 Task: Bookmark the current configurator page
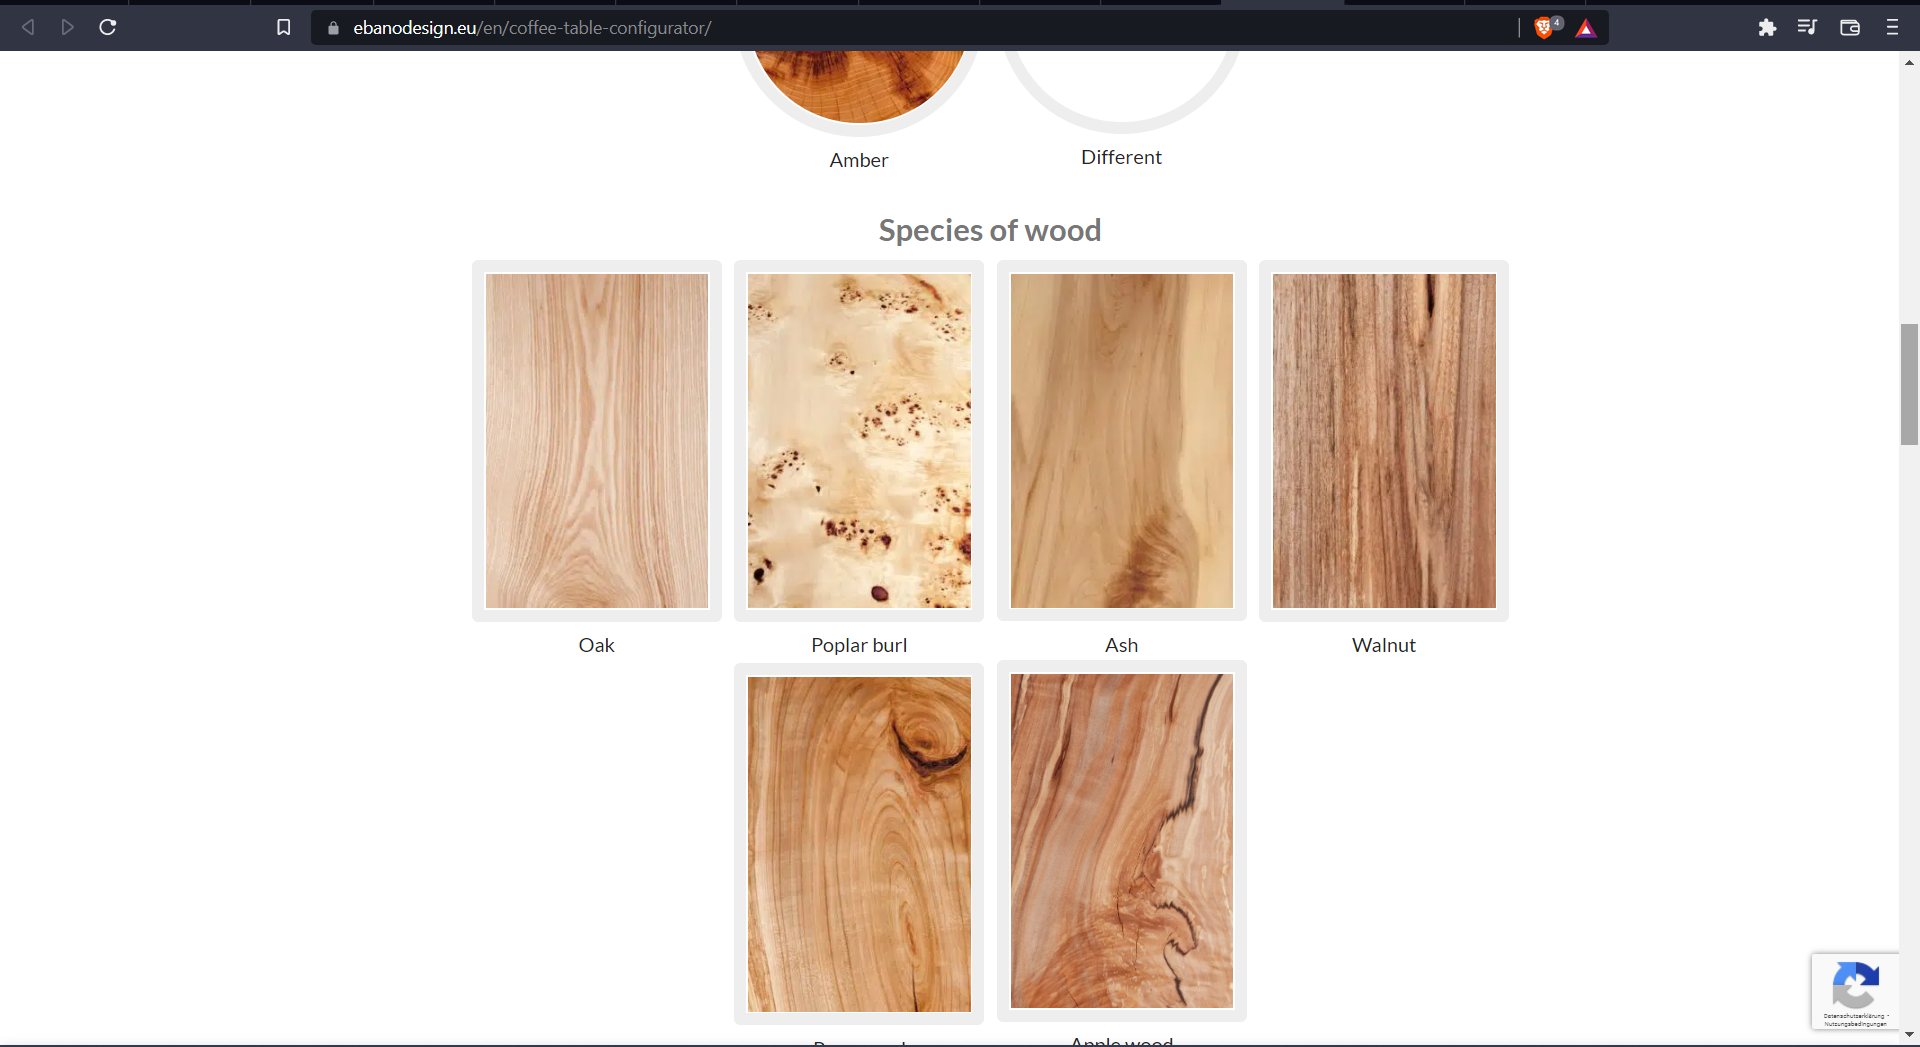point(283,27)
